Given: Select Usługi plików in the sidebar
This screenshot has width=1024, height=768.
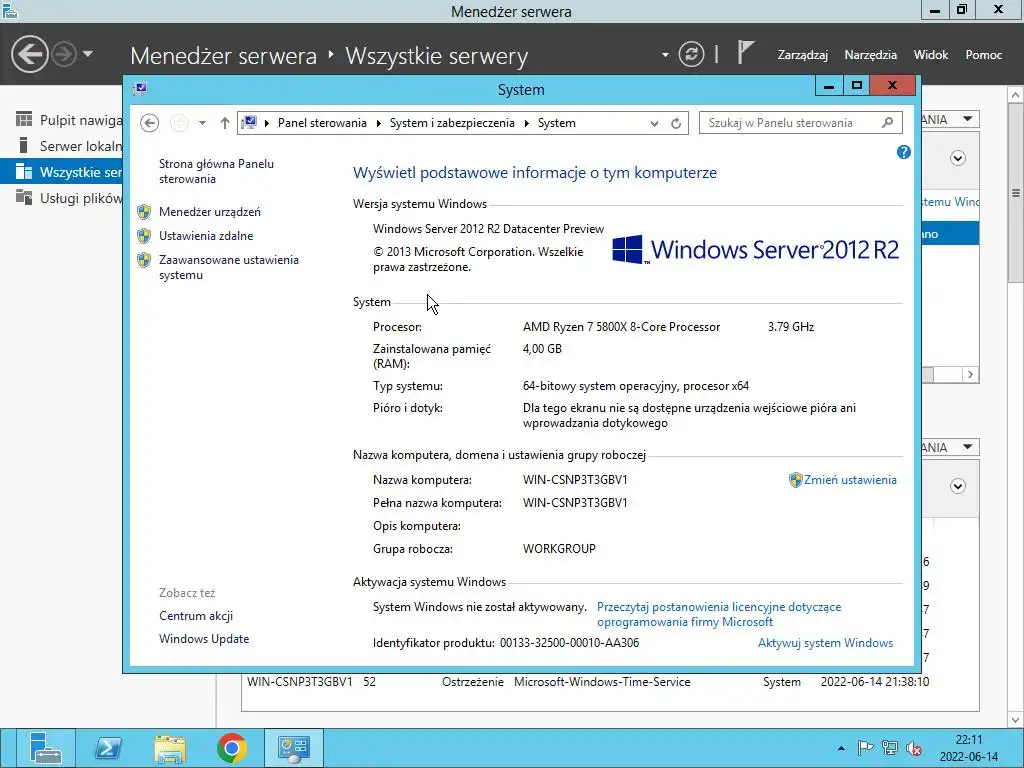Looking at the screenshot, I should [61, 198].
